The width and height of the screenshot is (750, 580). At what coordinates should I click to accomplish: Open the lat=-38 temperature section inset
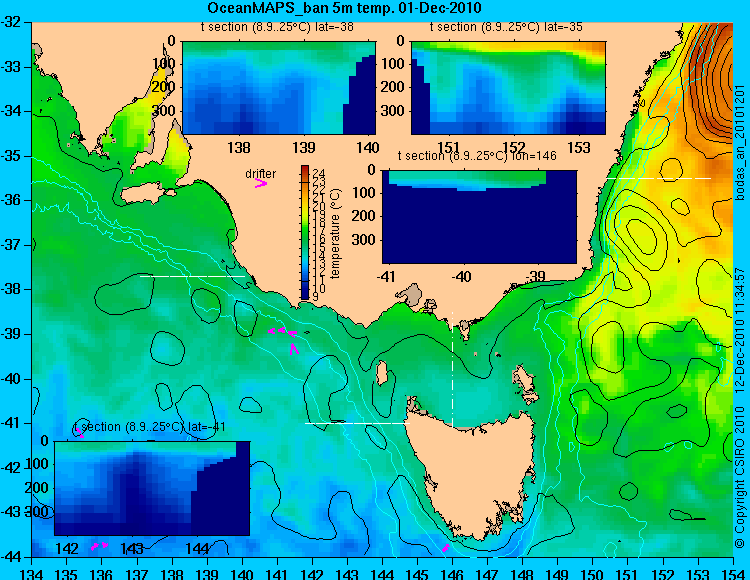pyautogui.click(x=279, y=88)
